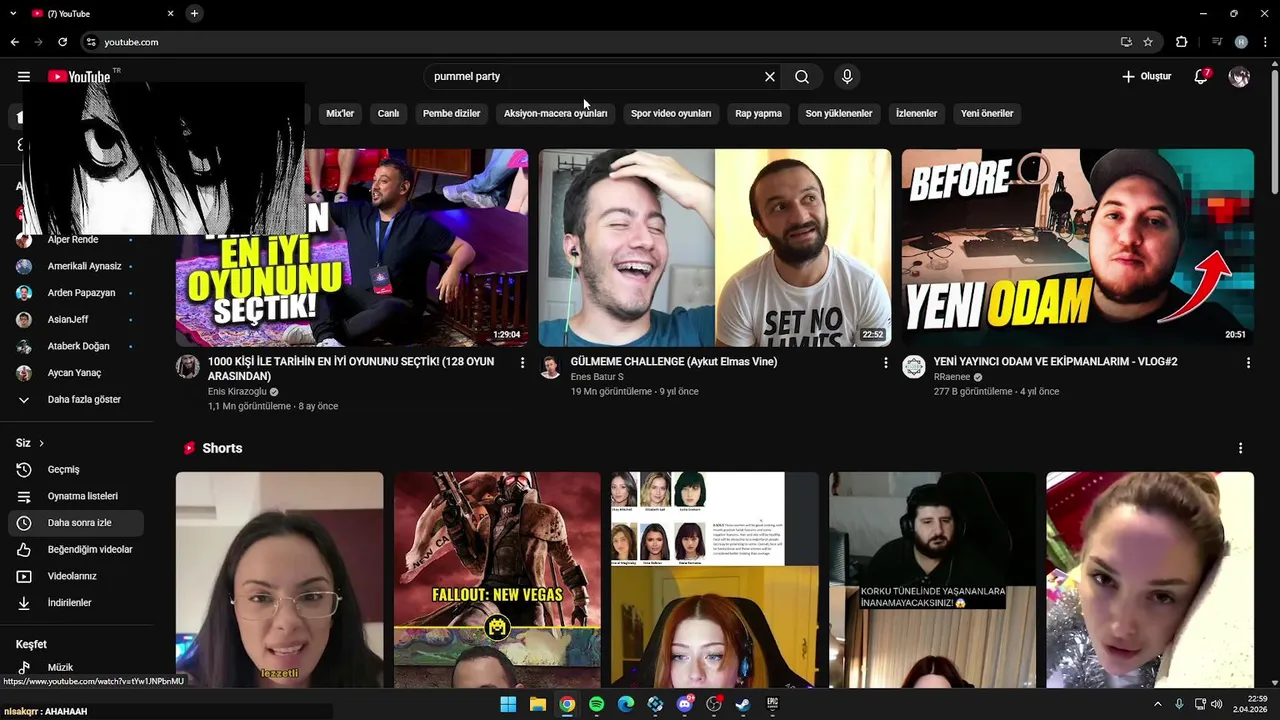Image resolution: width=1280 pixels, height=720 pixels.
Task: Click browser back arrow
Action: coord(14,42)
